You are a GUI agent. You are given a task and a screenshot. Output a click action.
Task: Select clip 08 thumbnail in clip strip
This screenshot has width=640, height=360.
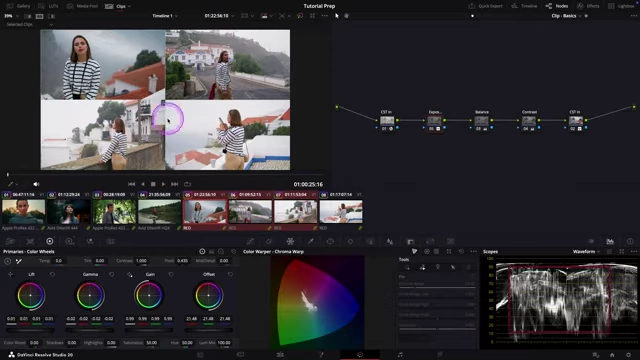click(341, 211)
